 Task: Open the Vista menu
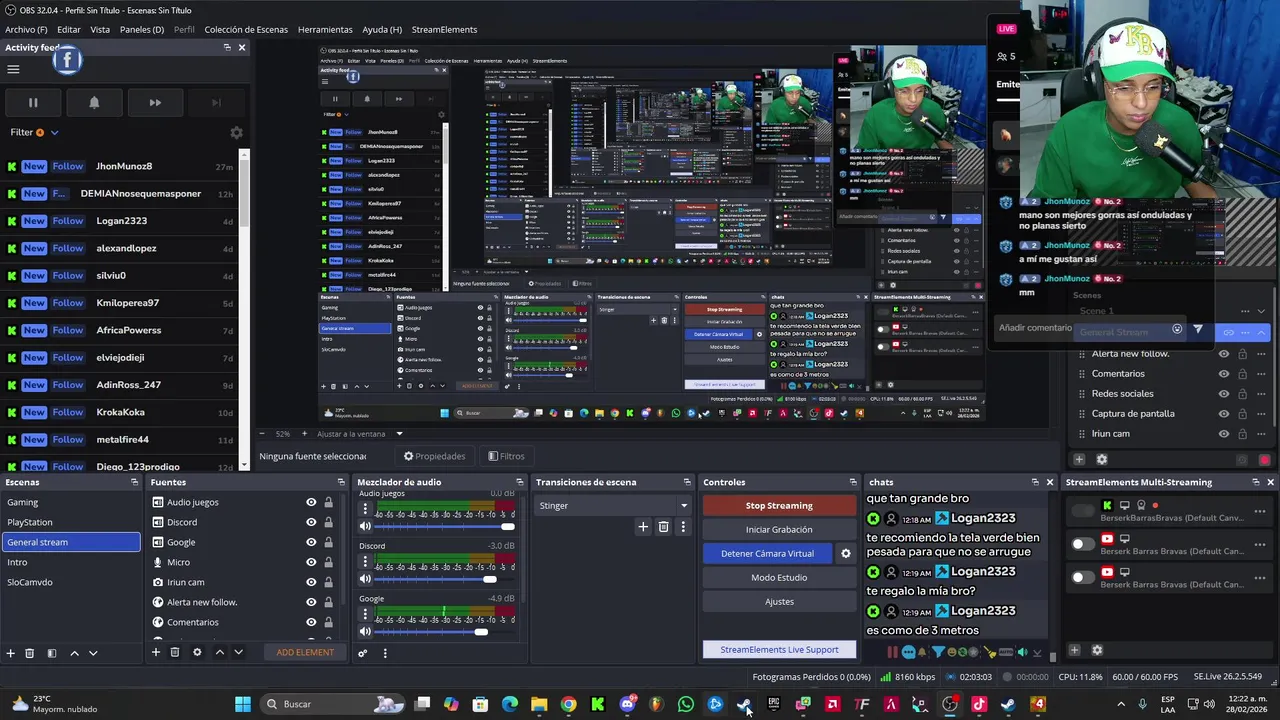(x=100, y=29)
